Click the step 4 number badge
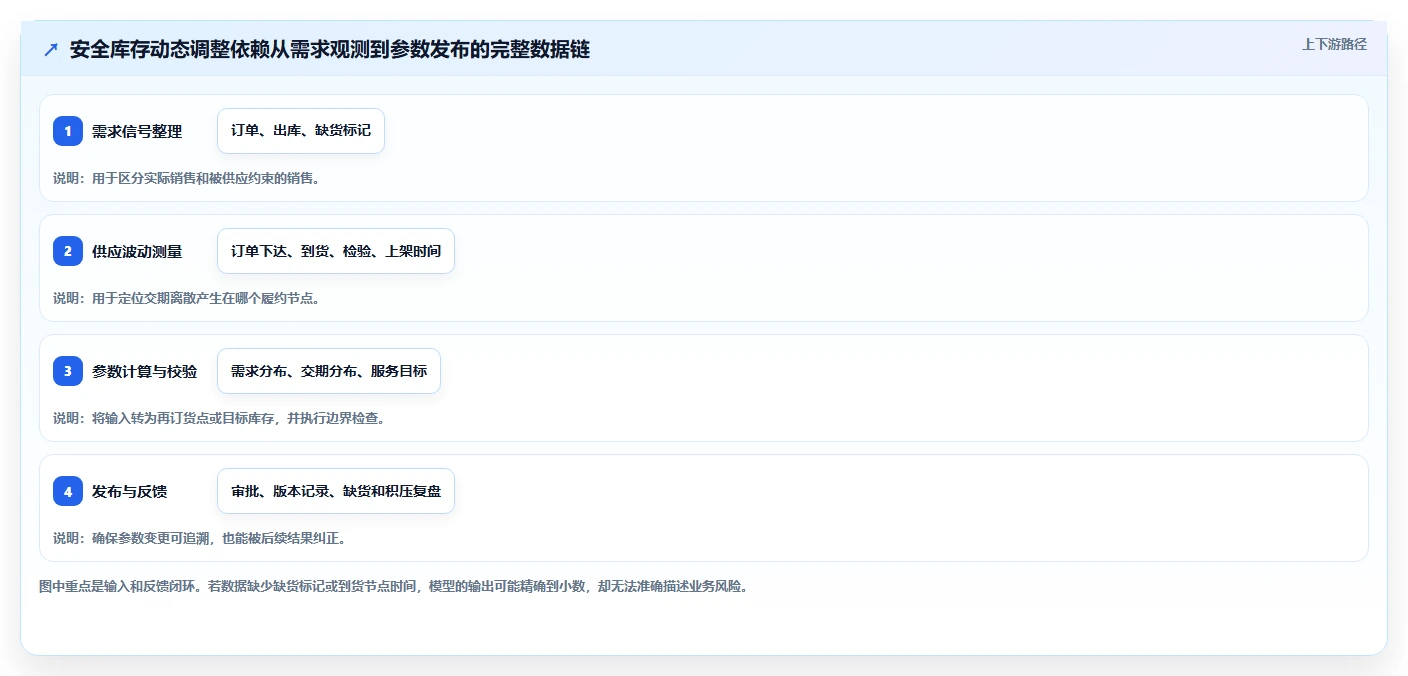Image resolution: width=1408 pixels, height=676 pixels. click(x=68, y=491)
